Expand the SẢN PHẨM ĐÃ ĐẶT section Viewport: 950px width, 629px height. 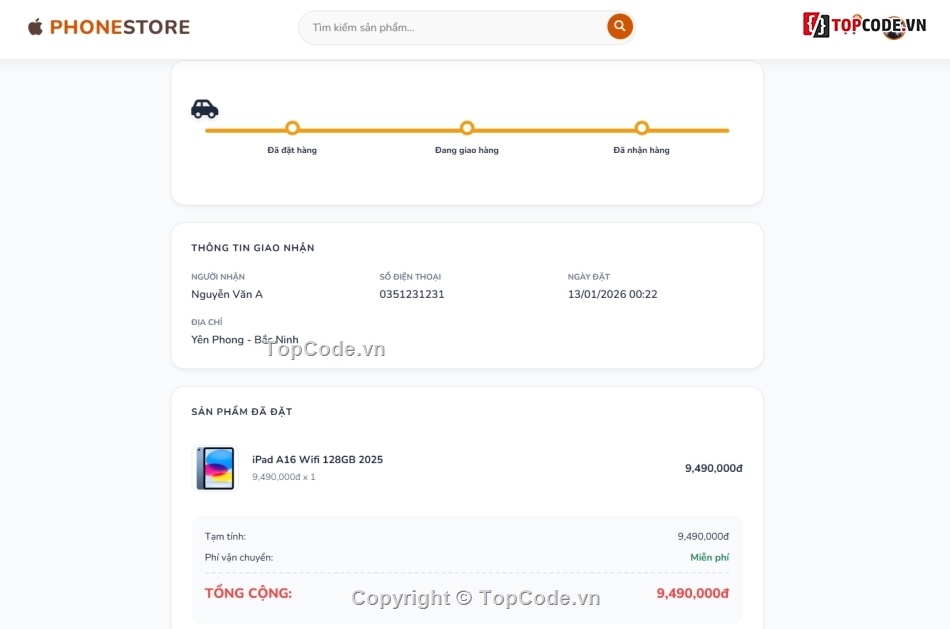tap(240, 411)
